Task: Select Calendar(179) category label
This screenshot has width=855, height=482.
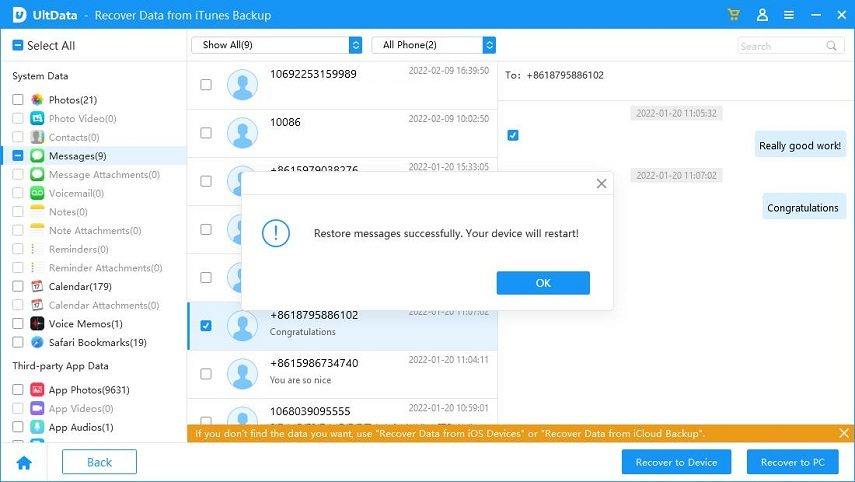Action: click(x=80, y=286)
